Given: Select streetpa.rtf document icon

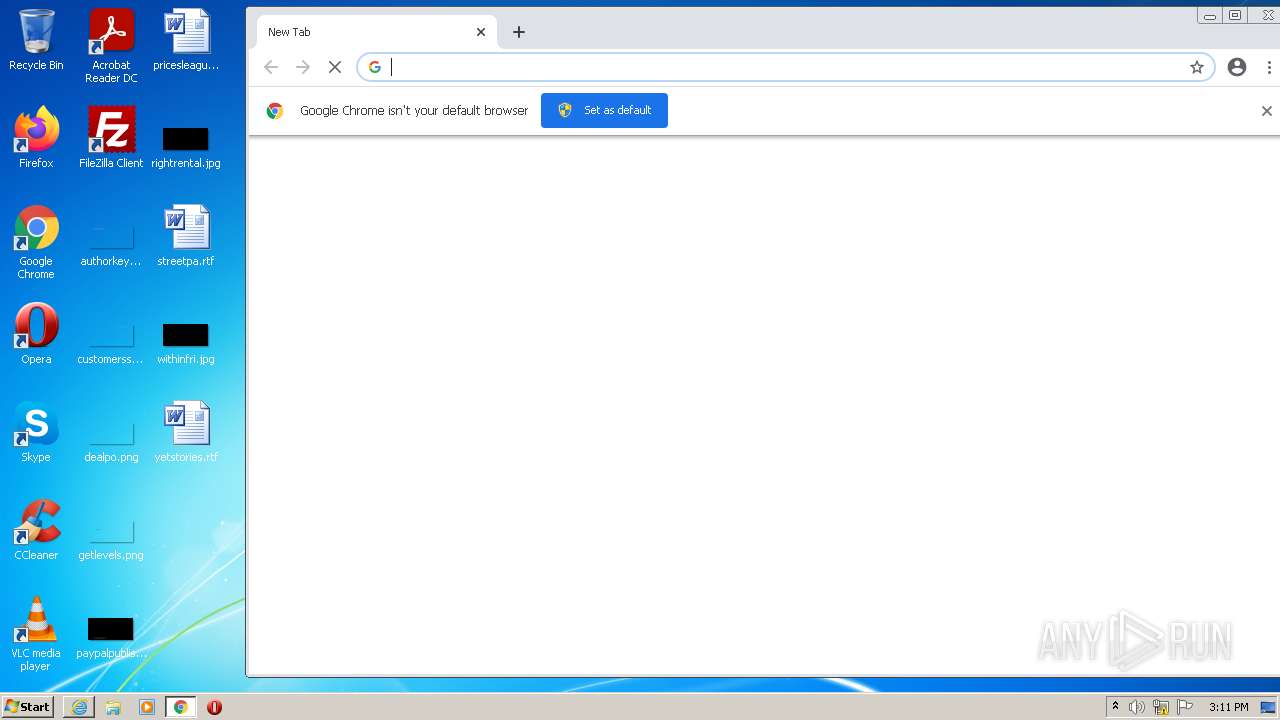Looking at the screenshot, I should pyautogui.click(x=186, y=236).
